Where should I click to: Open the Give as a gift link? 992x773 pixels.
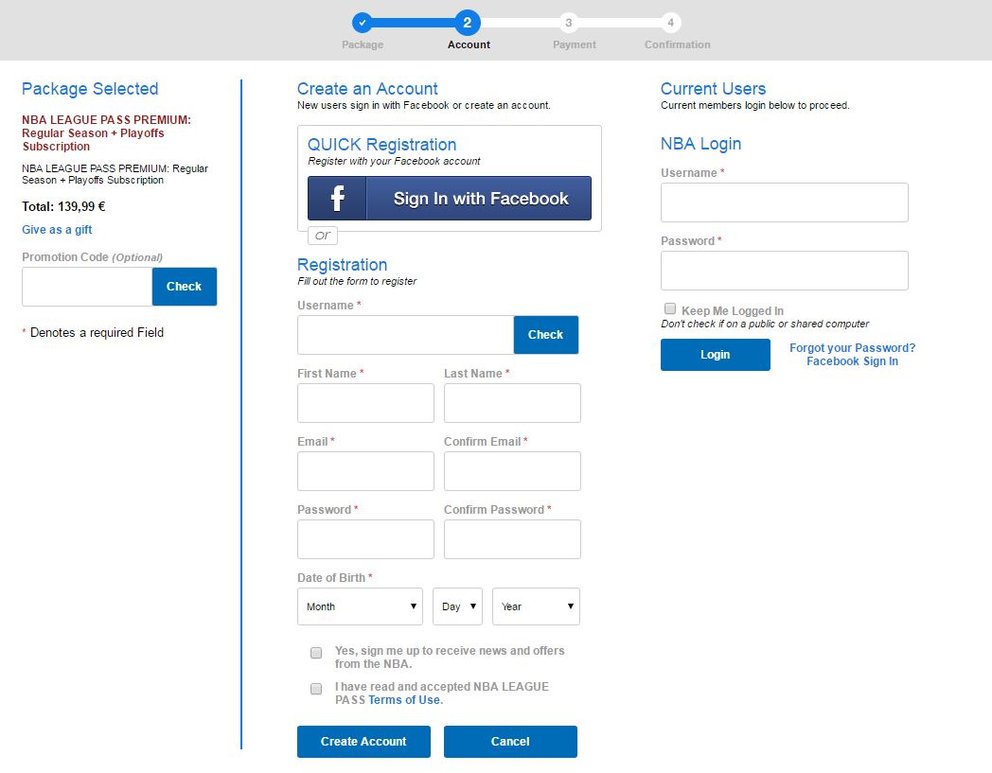[57, 230]
